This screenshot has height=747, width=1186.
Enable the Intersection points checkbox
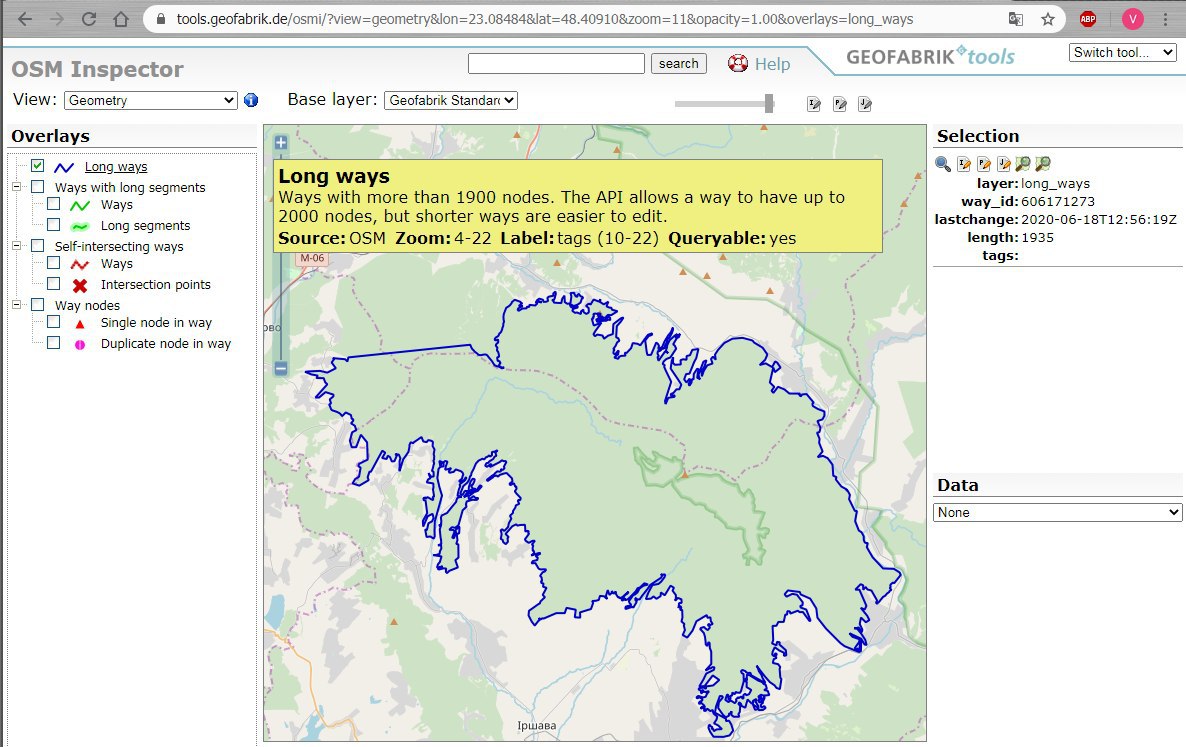pos(54,284)
